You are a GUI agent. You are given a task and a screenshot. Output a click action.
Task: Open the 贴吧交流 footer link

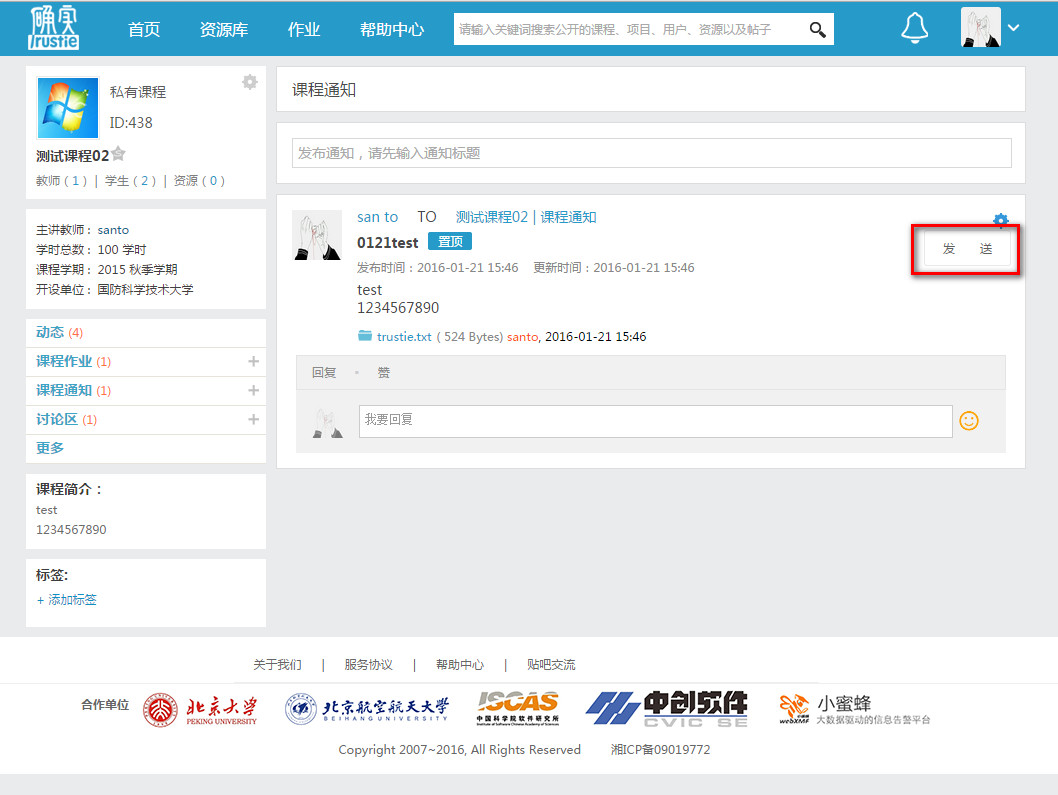coord(551,665)
